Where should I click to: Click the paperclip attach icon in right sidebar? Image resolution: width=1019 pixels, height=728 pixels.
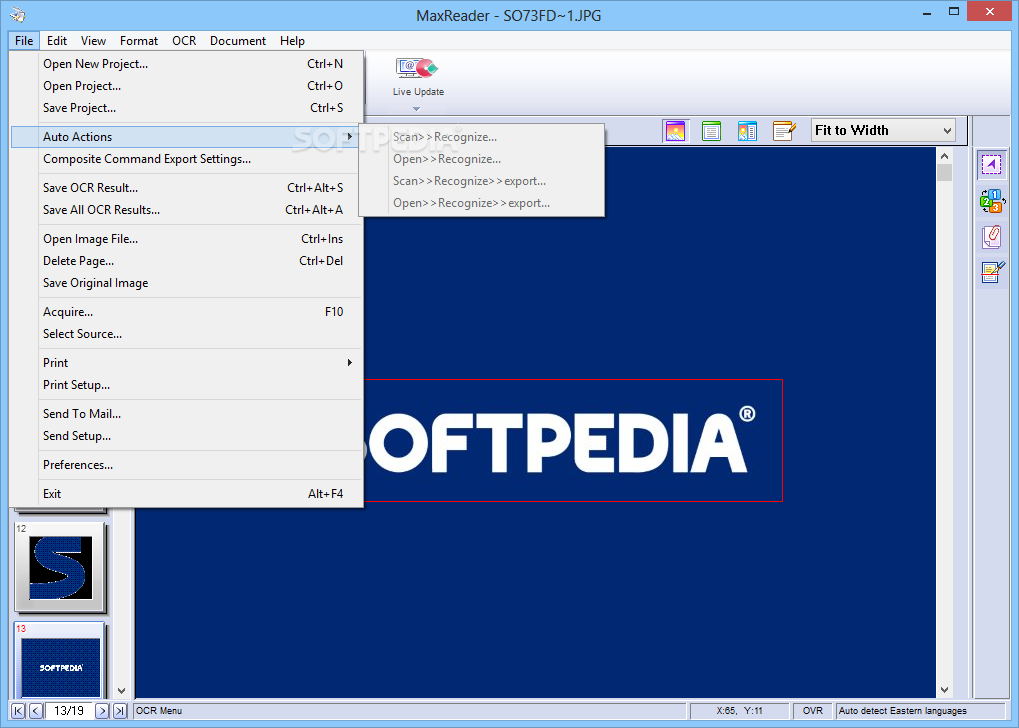click(992, 237)
